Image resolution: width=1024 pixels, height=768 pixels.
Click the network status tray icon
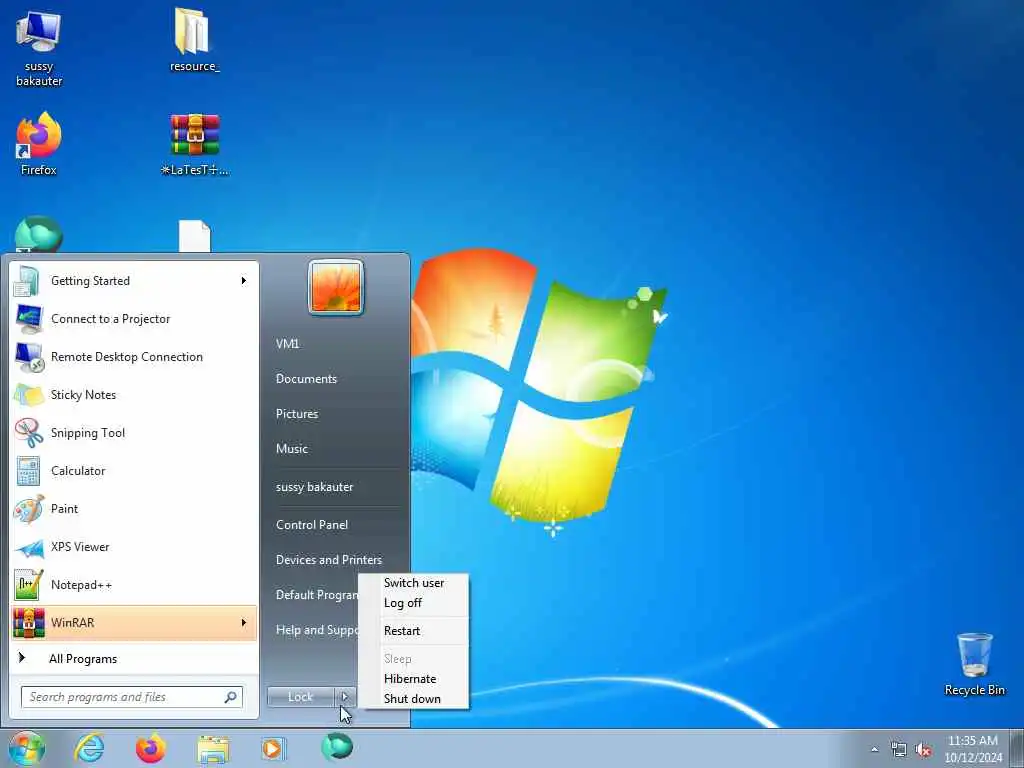click(899, 750)
